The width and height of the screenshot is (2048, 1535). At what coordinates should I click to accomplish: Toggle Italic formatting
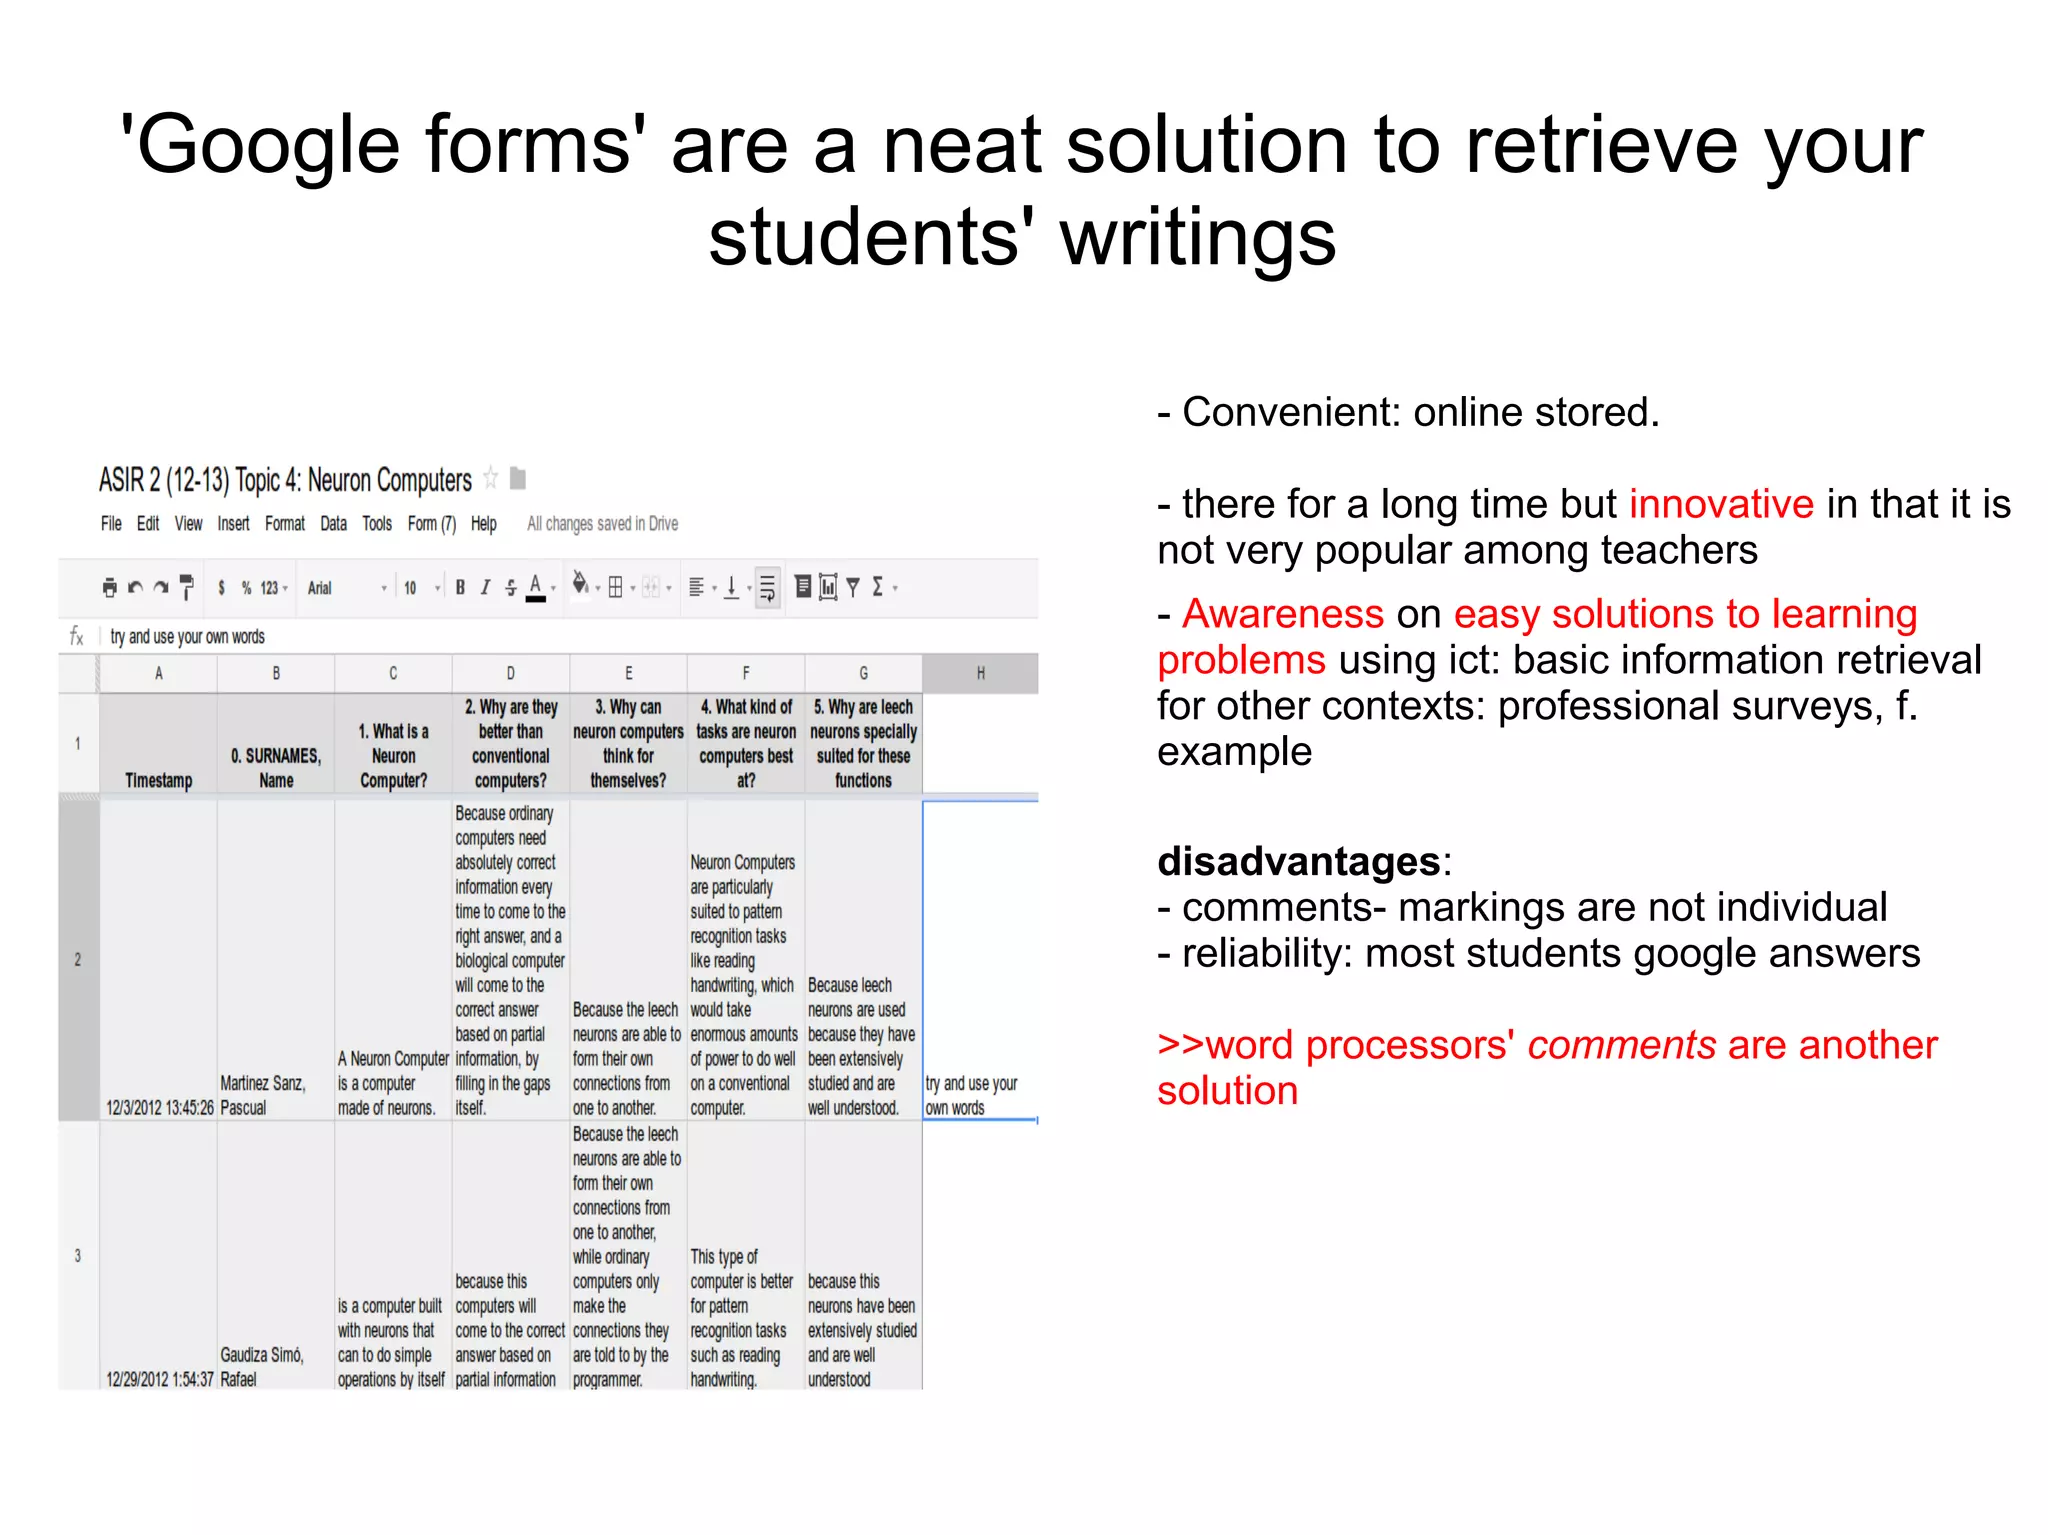[485, 588]
